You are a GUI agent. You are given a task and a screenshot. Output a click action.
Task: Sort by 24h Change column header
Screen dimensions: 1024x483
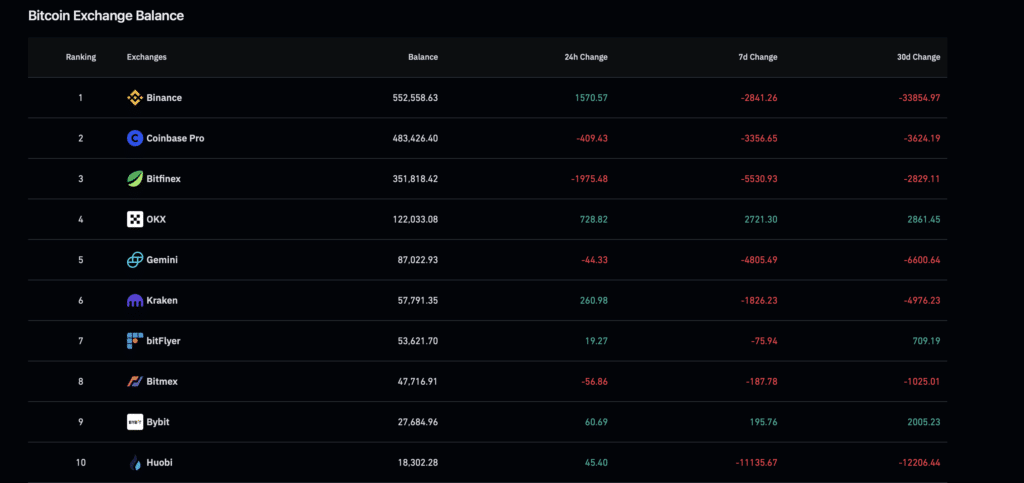click(585, 57)
